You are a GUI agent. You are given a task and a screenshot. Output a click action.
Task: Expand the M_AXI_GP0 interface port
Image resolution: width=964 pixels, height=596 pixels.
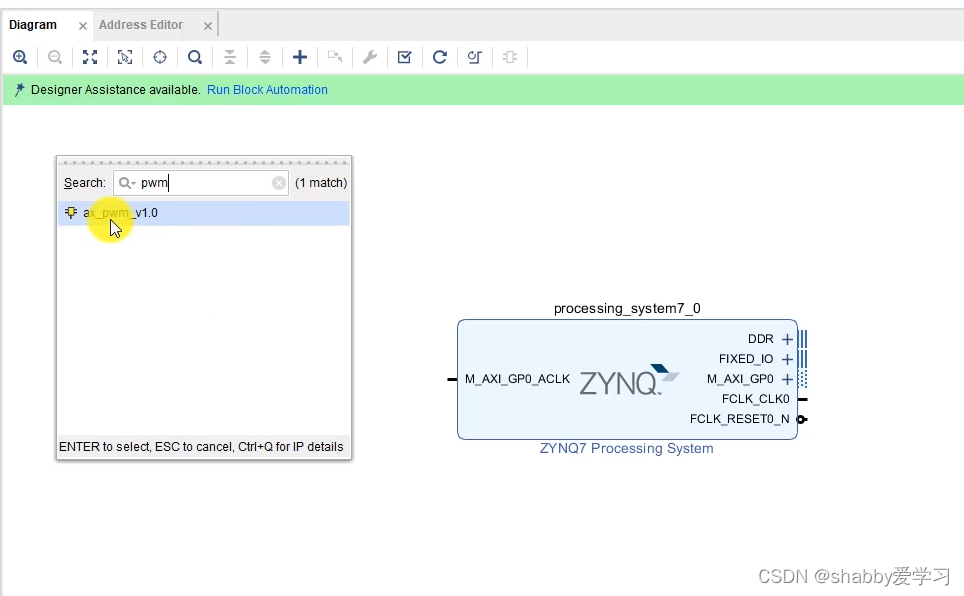point(787,379)
